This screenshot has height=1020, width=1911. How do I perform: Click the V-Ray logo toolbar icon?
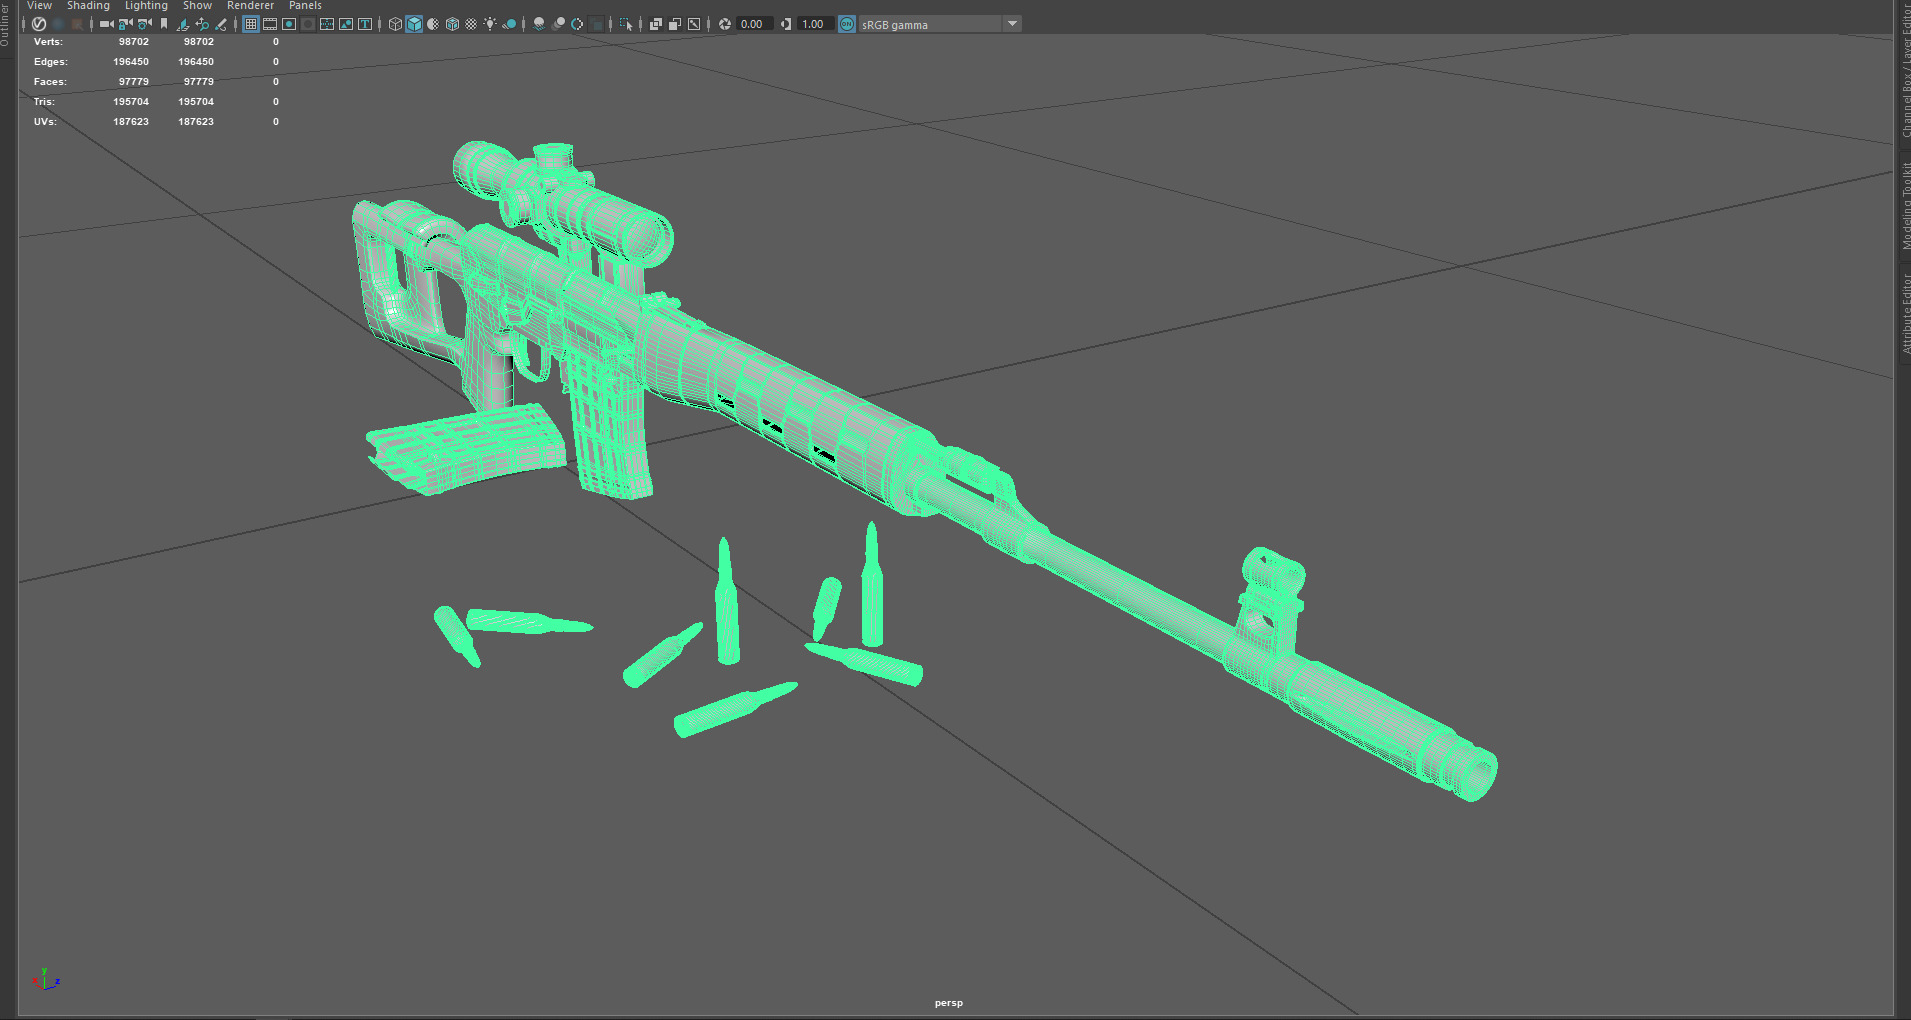pyautogui.click(x=39, y=24)
